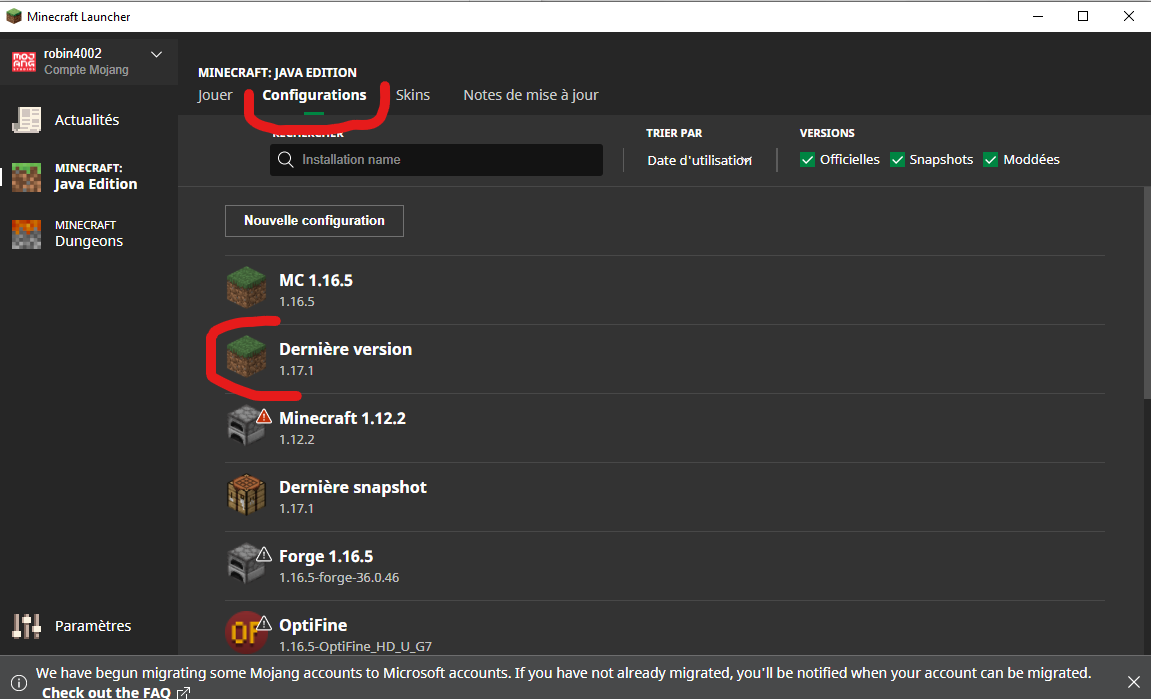Click the configurations list scrollbar
The width and height of the screenshot is (1151, 699).
click(x=1147, y=294)
